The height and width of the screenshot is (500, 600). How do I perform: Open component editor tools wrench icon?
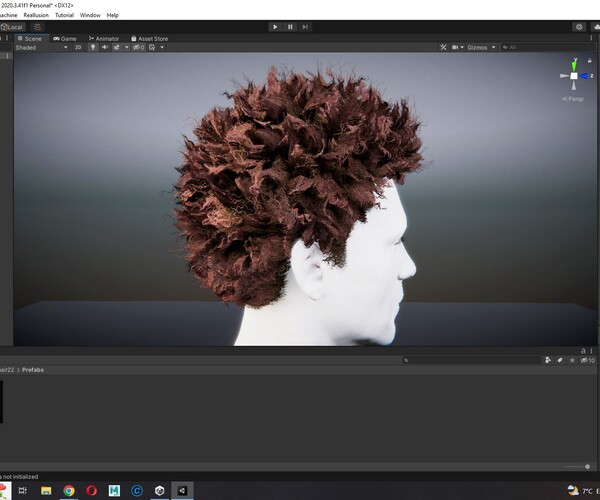[x=443, y=47]
